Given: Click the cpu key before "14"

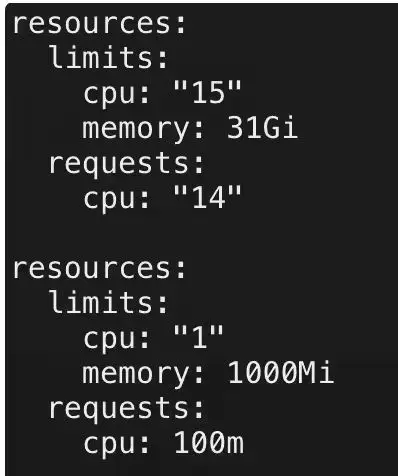Looking at the screenshot, I should click(116, 200).
